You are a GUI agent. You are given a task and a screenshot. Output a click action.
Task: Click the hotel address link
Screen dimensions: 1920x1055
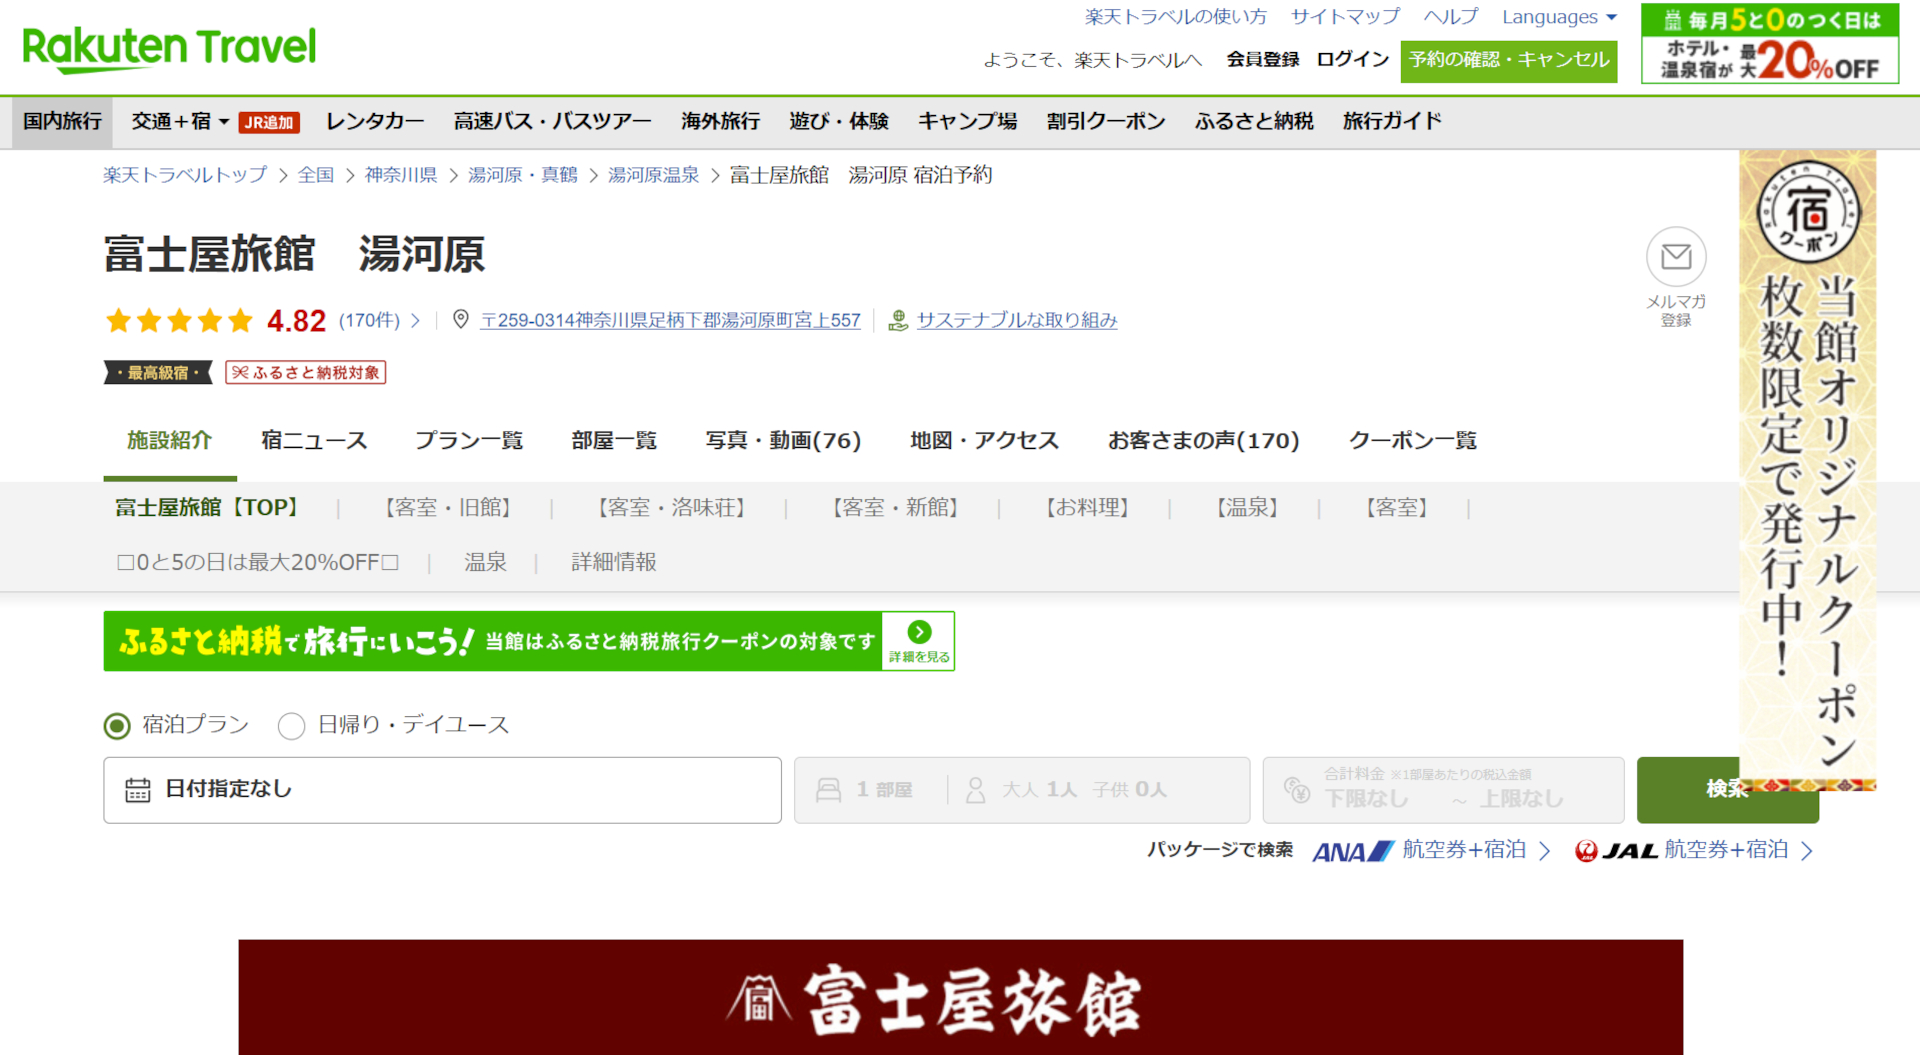[670, 321]
